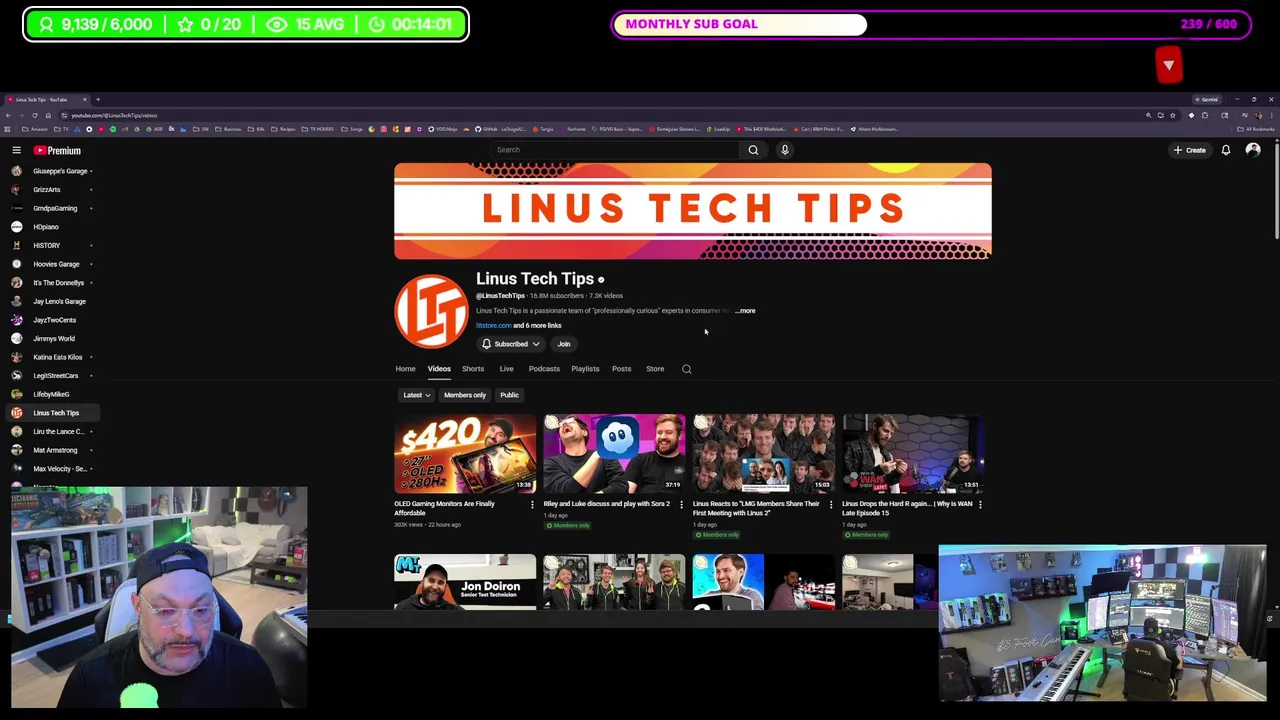Search within channel using magnifier icon

(x=686, y=369)
